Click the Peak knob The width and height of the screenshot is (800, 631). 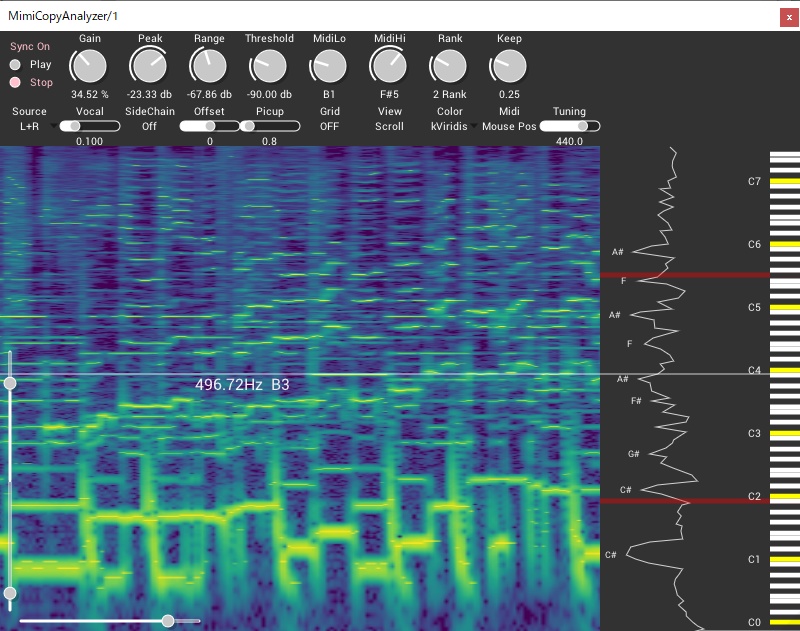click(x=149, y=66)
